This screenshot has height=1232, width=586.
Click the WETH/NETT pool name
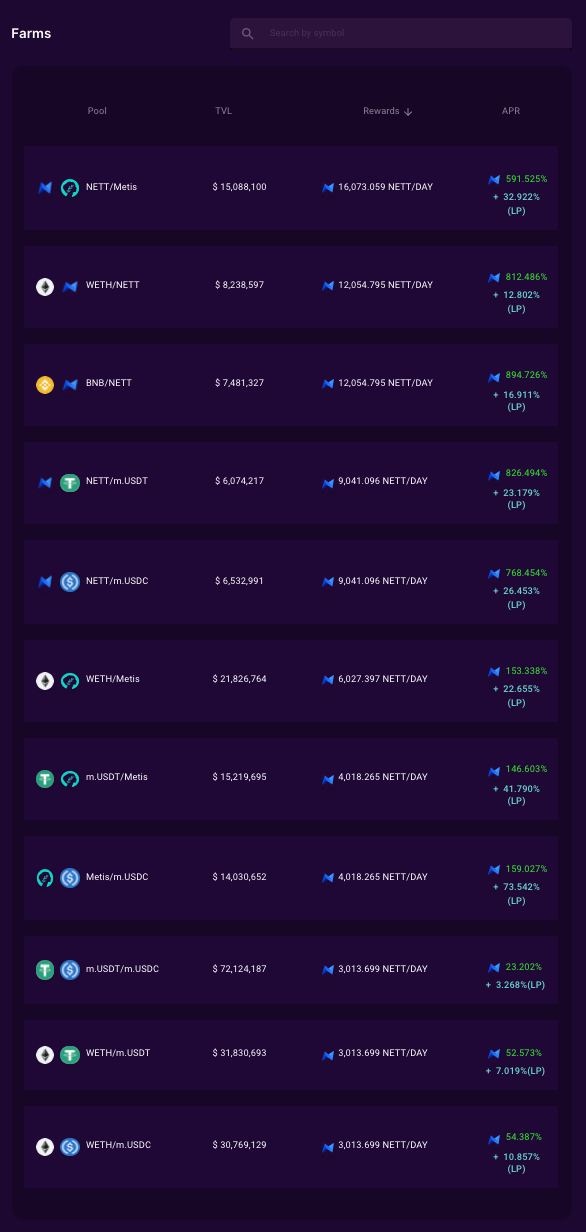click(113, 285)
